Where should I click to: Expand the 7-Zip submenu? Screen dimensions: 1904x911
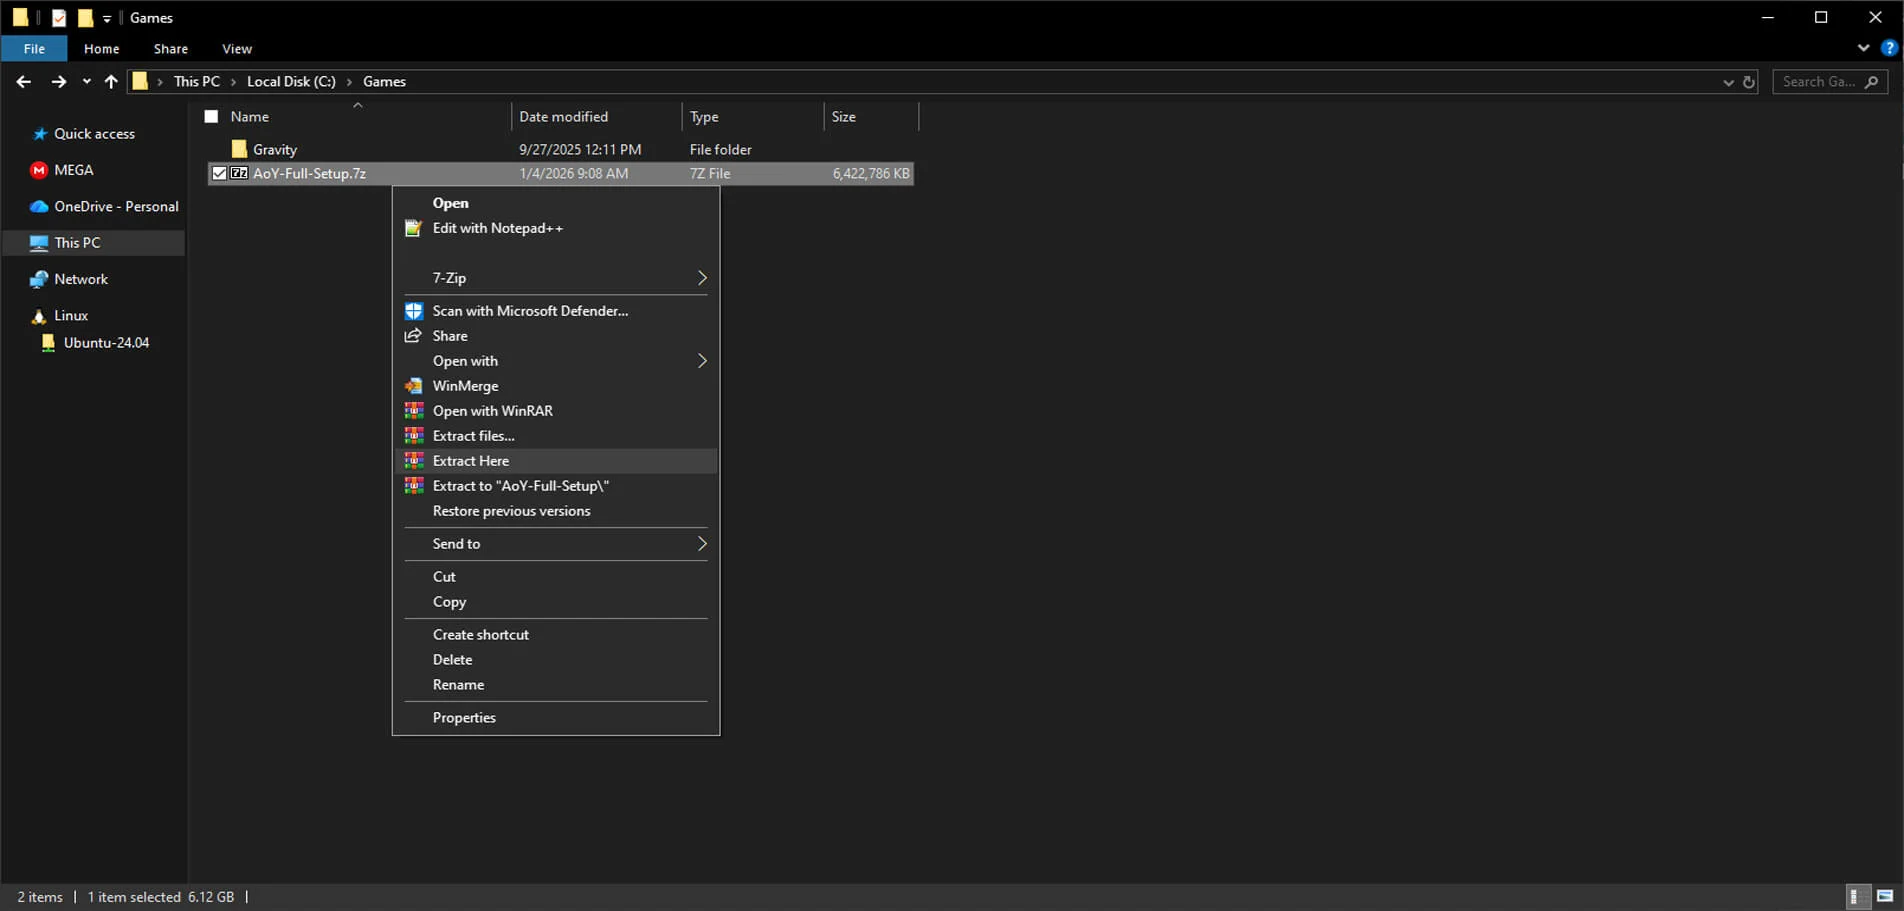point(555,277)
